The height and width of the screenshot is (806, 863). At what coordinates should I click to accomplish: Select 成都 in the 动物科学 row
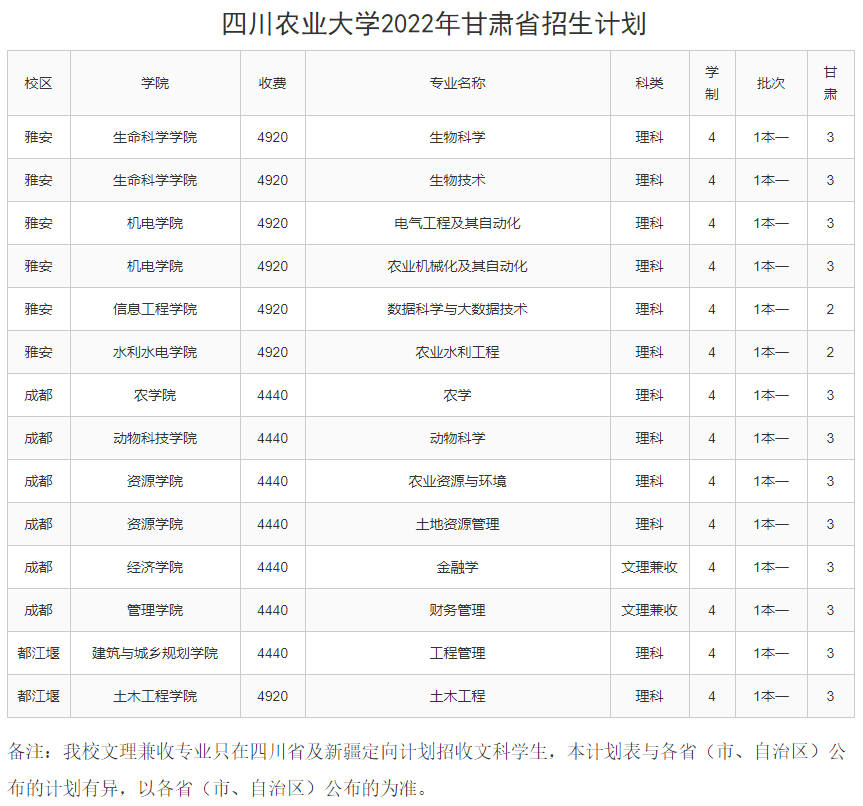(x=39, y=438)
